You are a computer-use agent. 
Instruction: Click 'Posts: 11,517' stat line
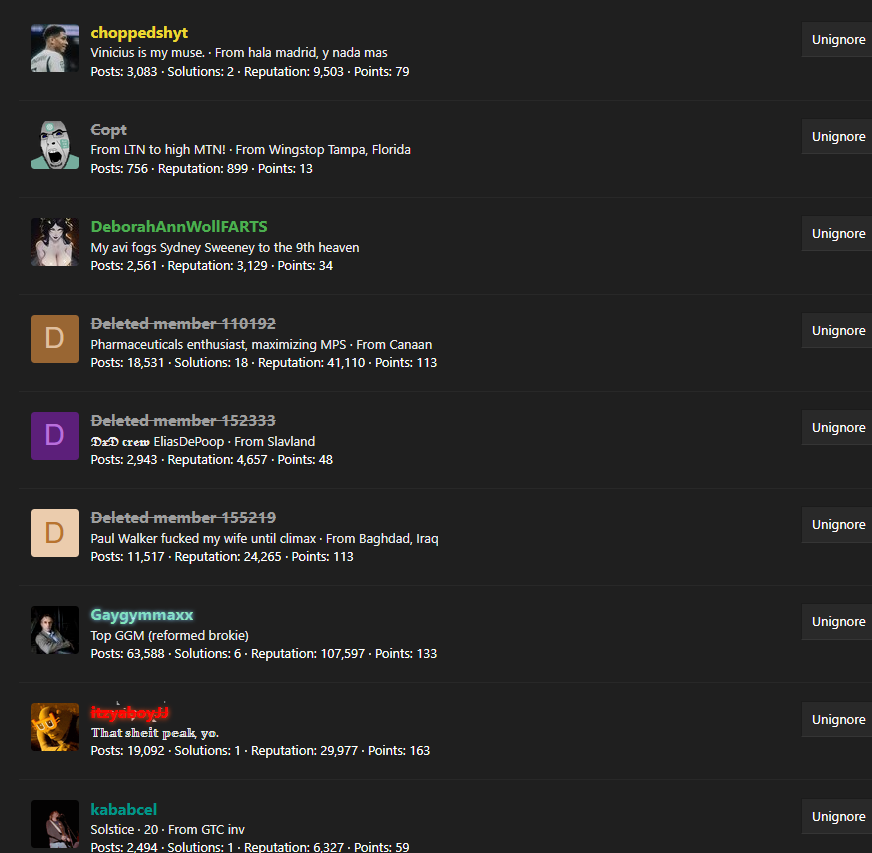(222, 557)
